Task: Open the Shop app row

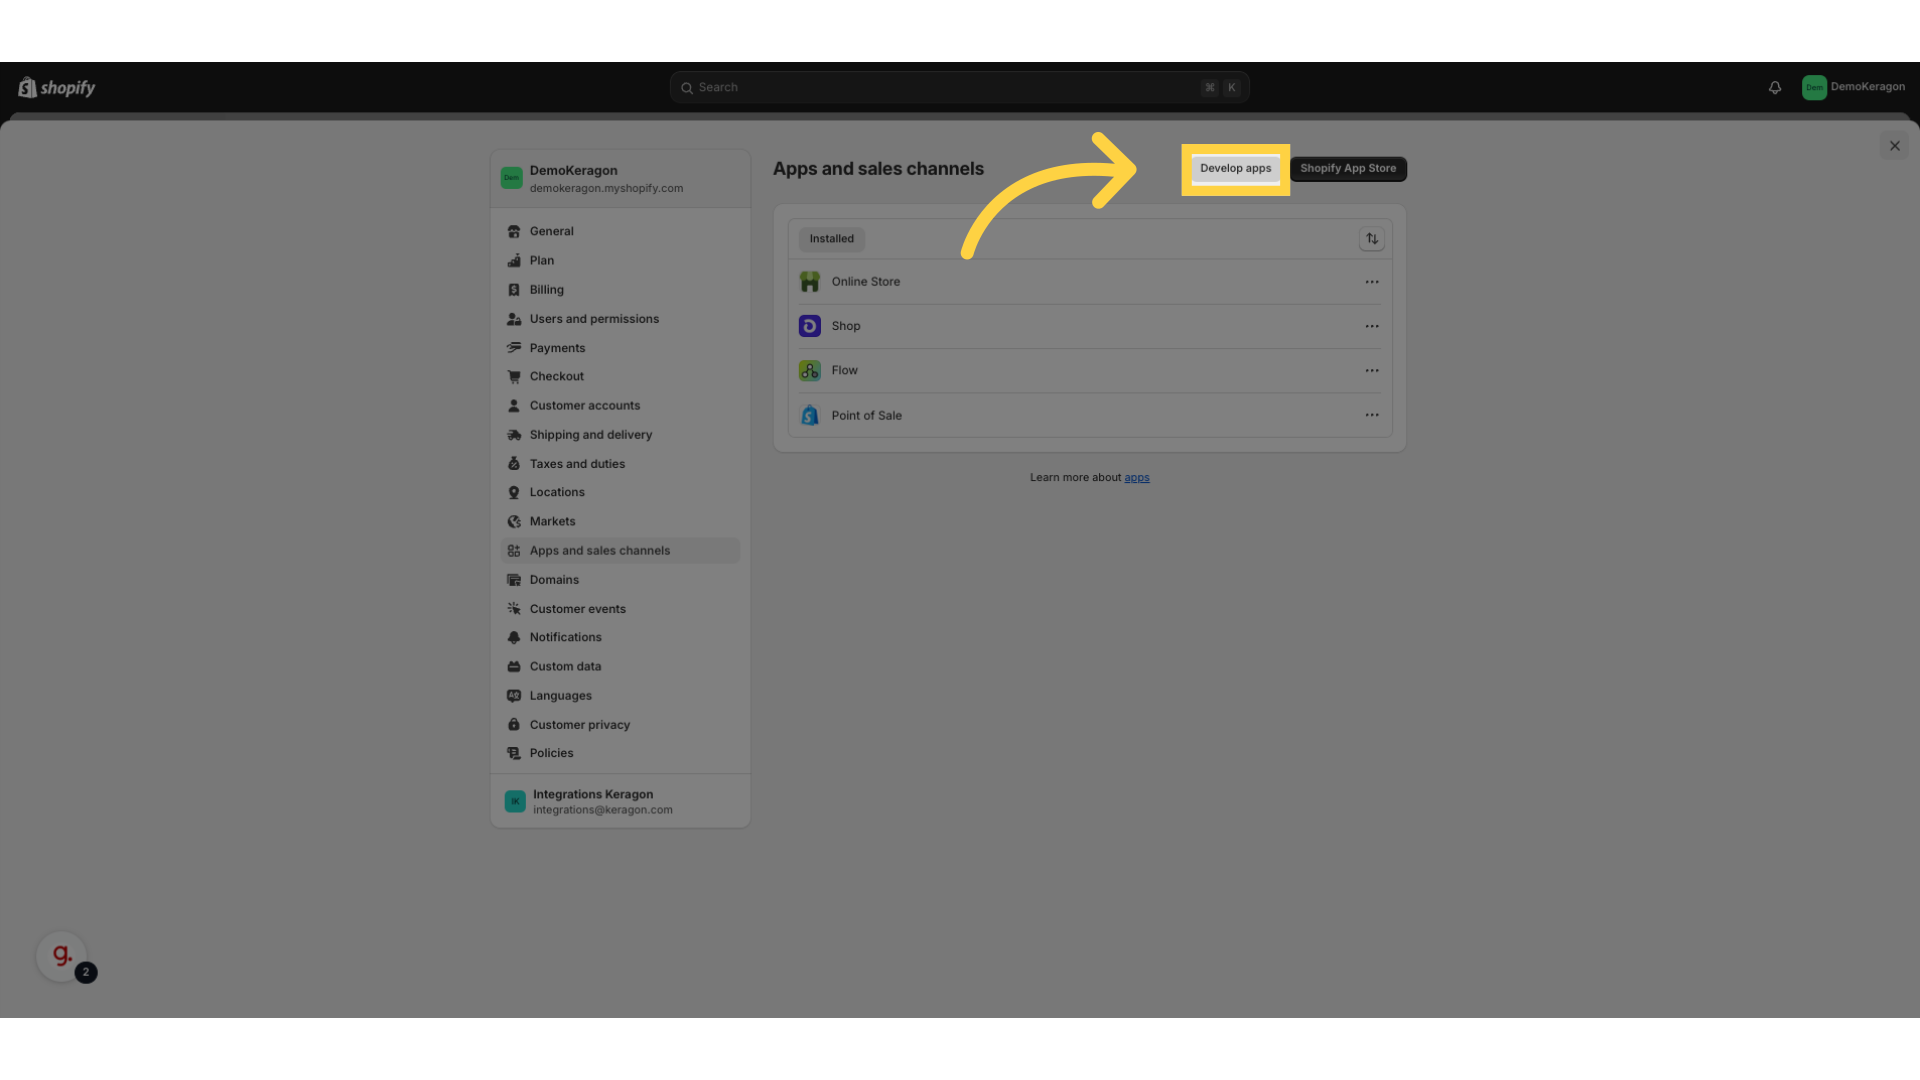Action: 1090,326
